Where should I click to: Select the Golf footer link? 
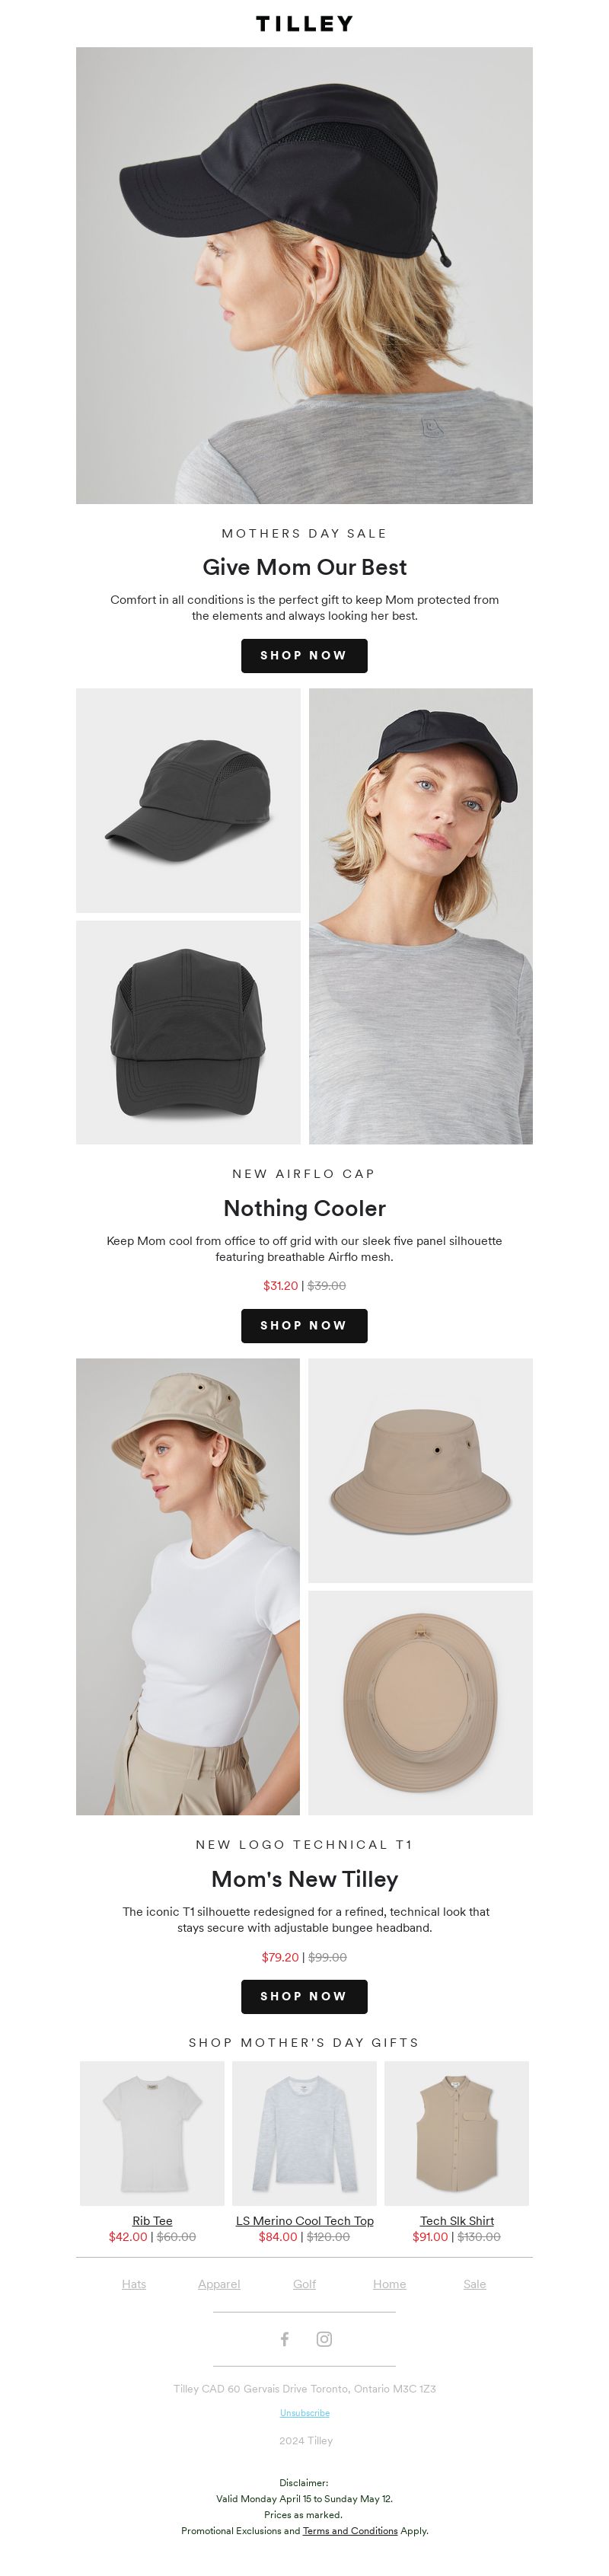tap(304, 2283)
